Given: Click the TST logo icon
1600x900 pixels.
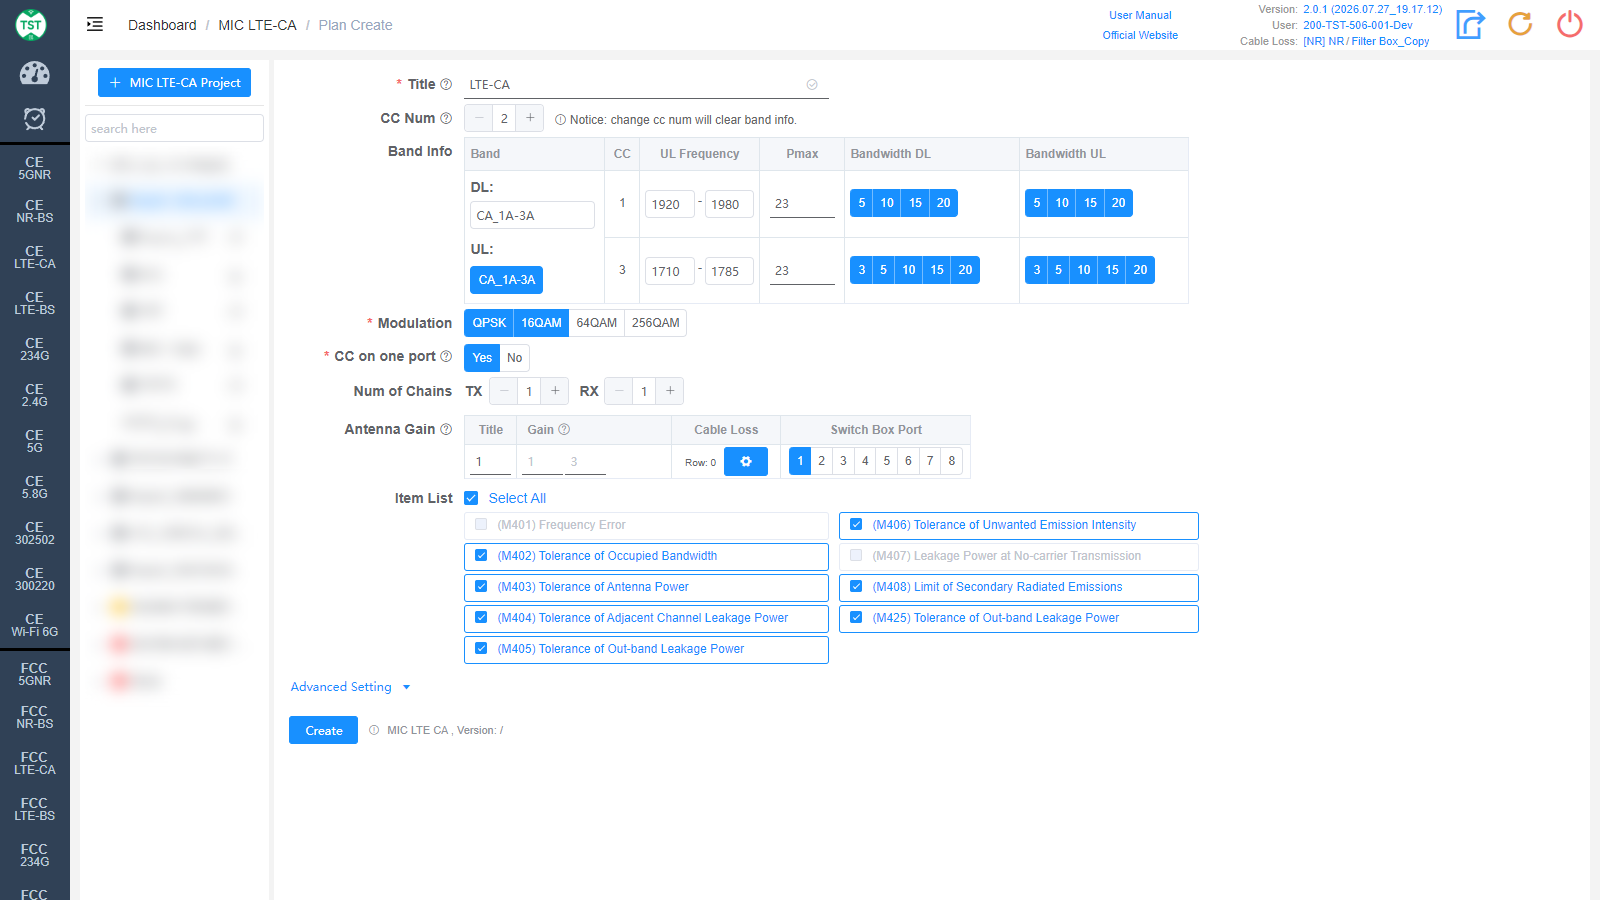Looking at the screenshot, I should pos(31,25).
